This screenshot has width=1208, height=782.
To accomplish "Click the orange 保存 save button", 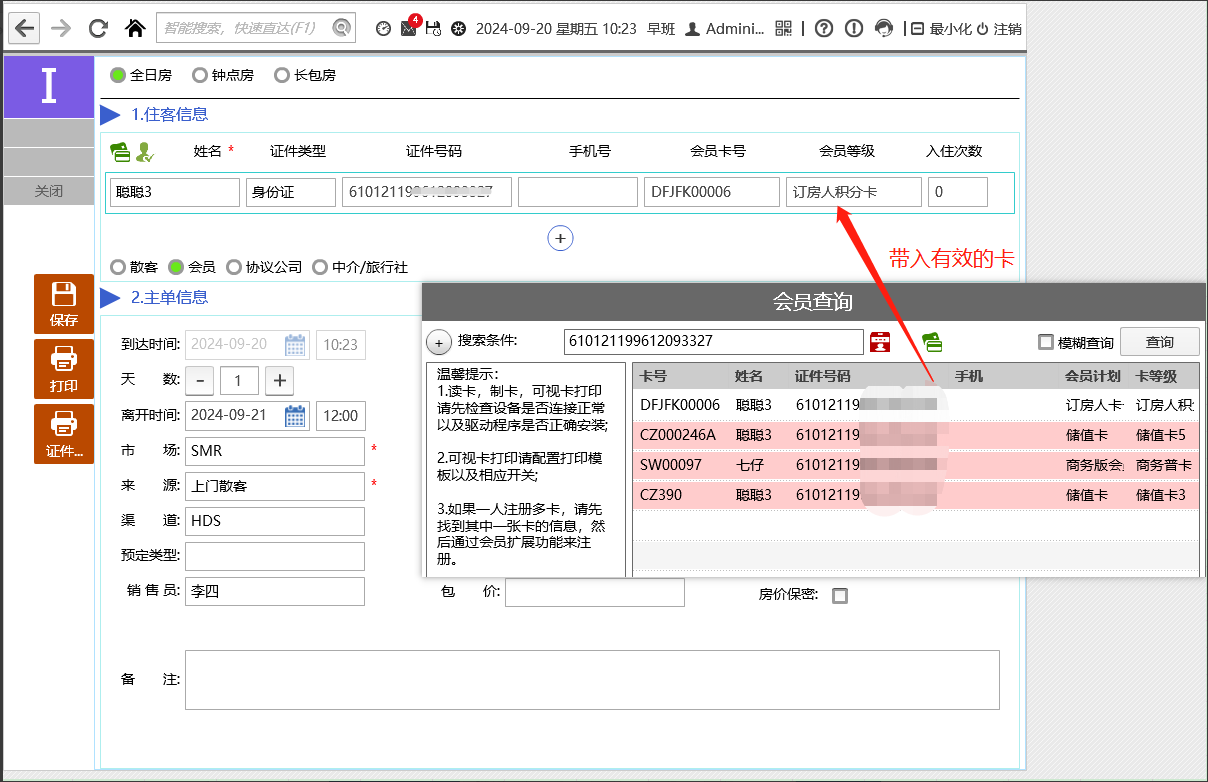I will pos(64,304).
